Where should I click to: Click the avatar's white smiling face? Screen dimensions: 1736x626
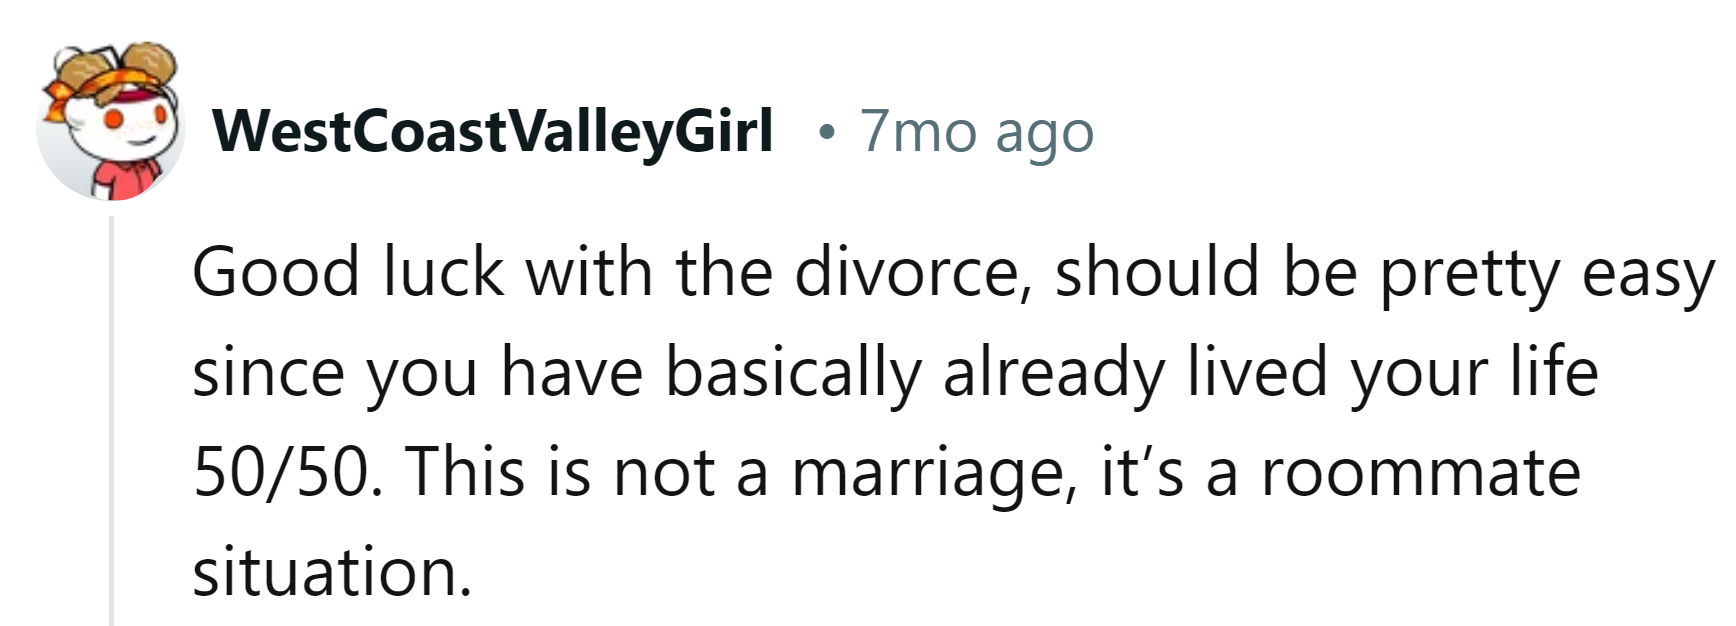point(130,125)
